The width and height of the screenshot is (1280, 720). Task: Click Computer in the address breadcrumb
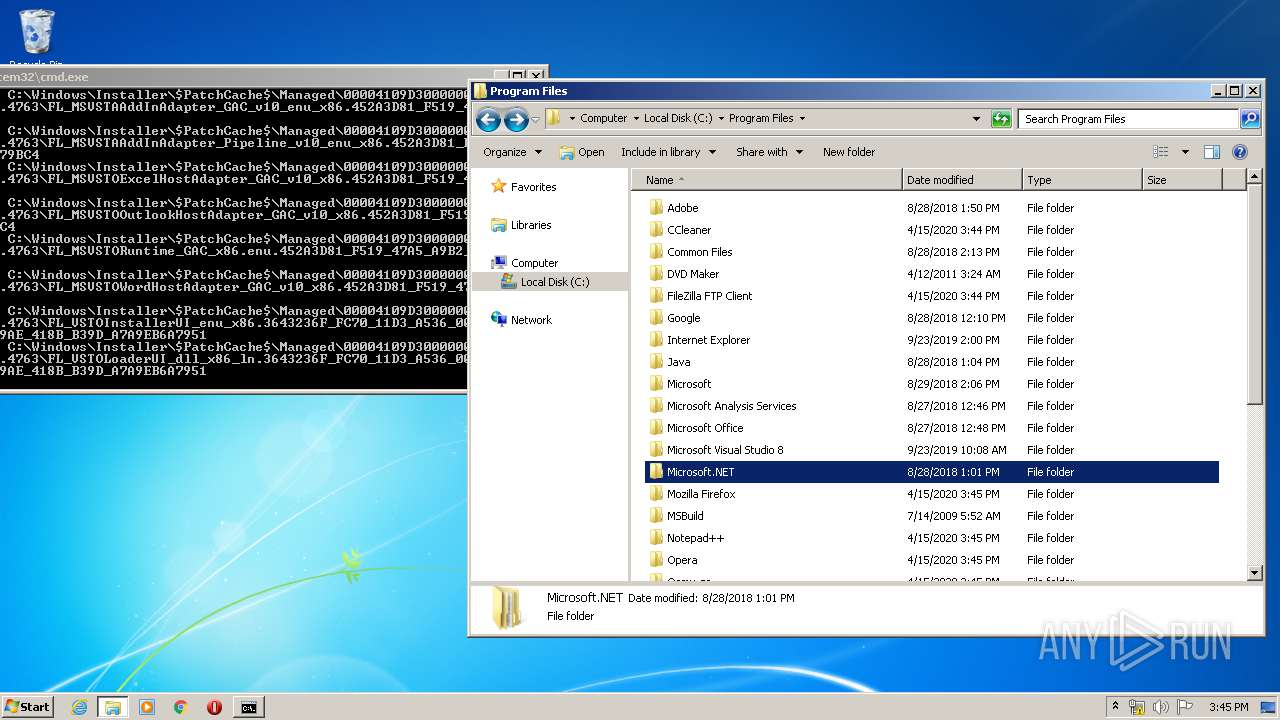coord(604,119)
